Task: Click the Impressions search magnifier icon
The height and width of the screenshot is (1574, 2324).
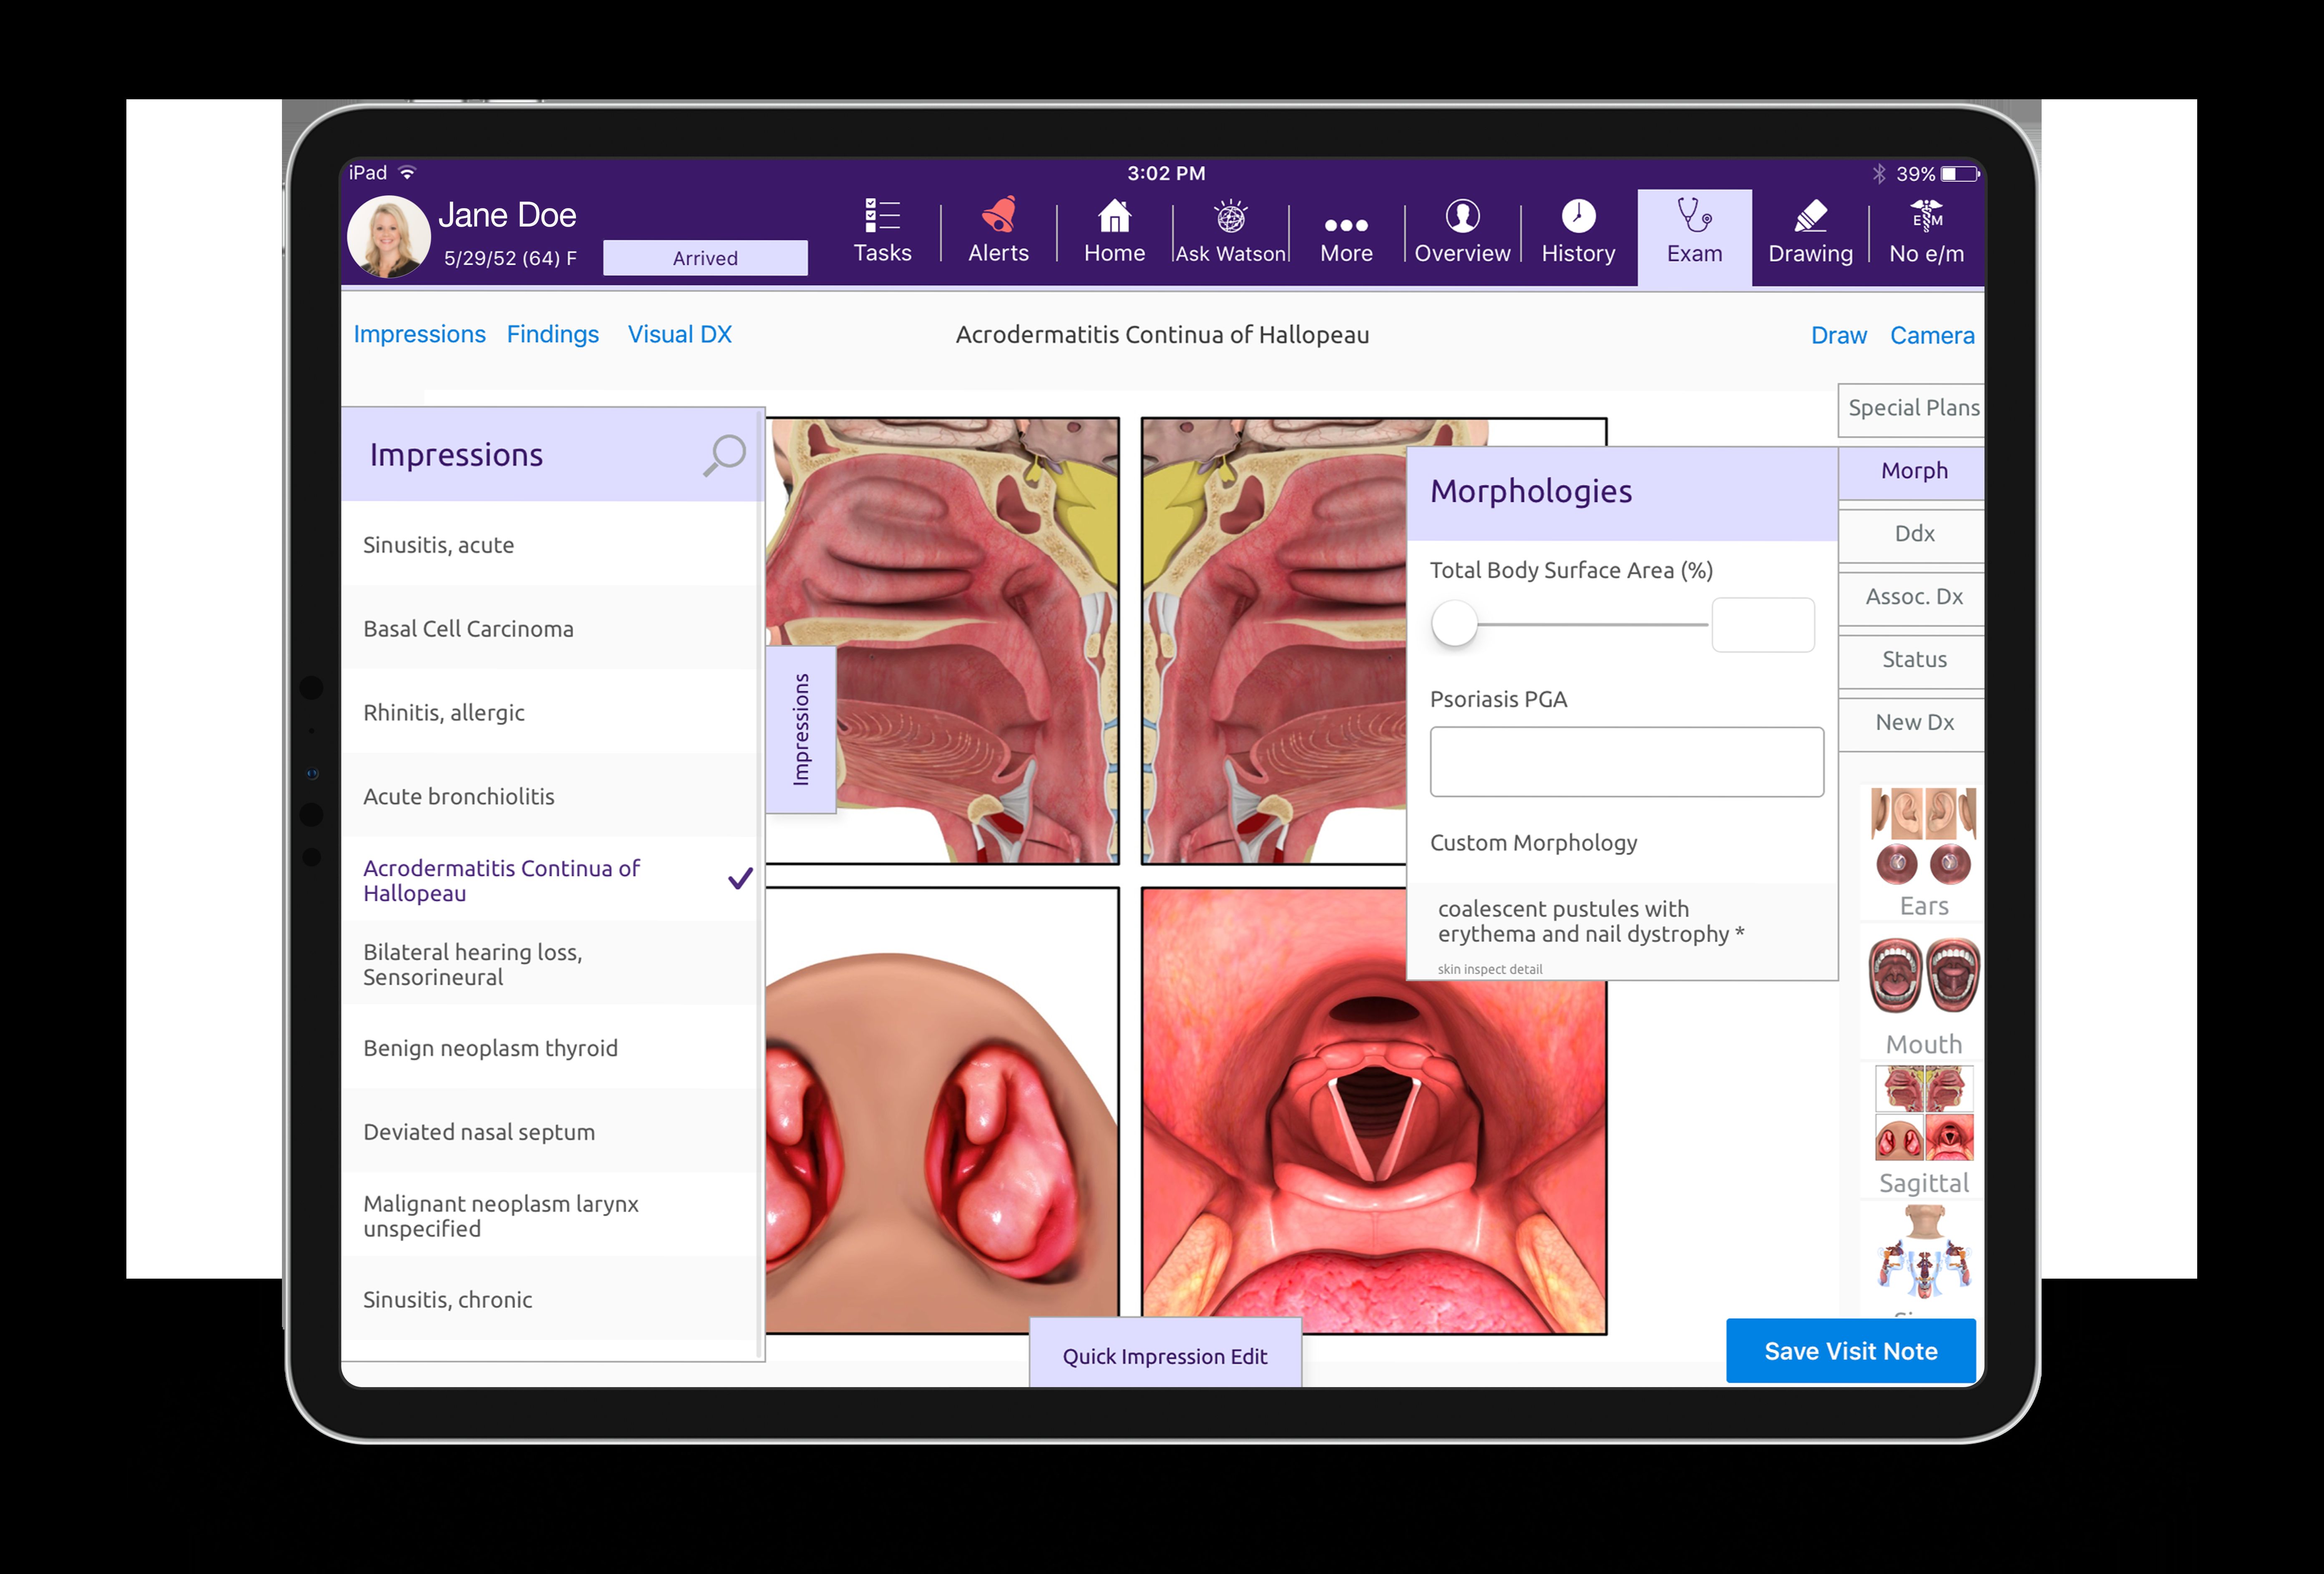Action: [x=724, y=455]
